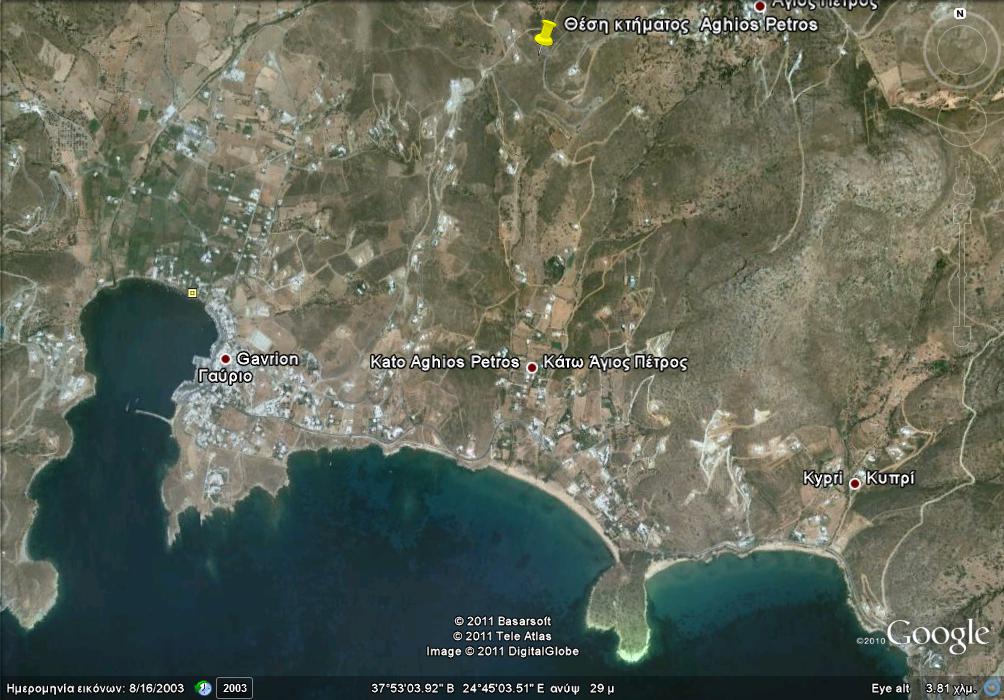Click the Move joystick circle below the compass
The width and height of the screenshot is (1004, 700).
point(961,122)
